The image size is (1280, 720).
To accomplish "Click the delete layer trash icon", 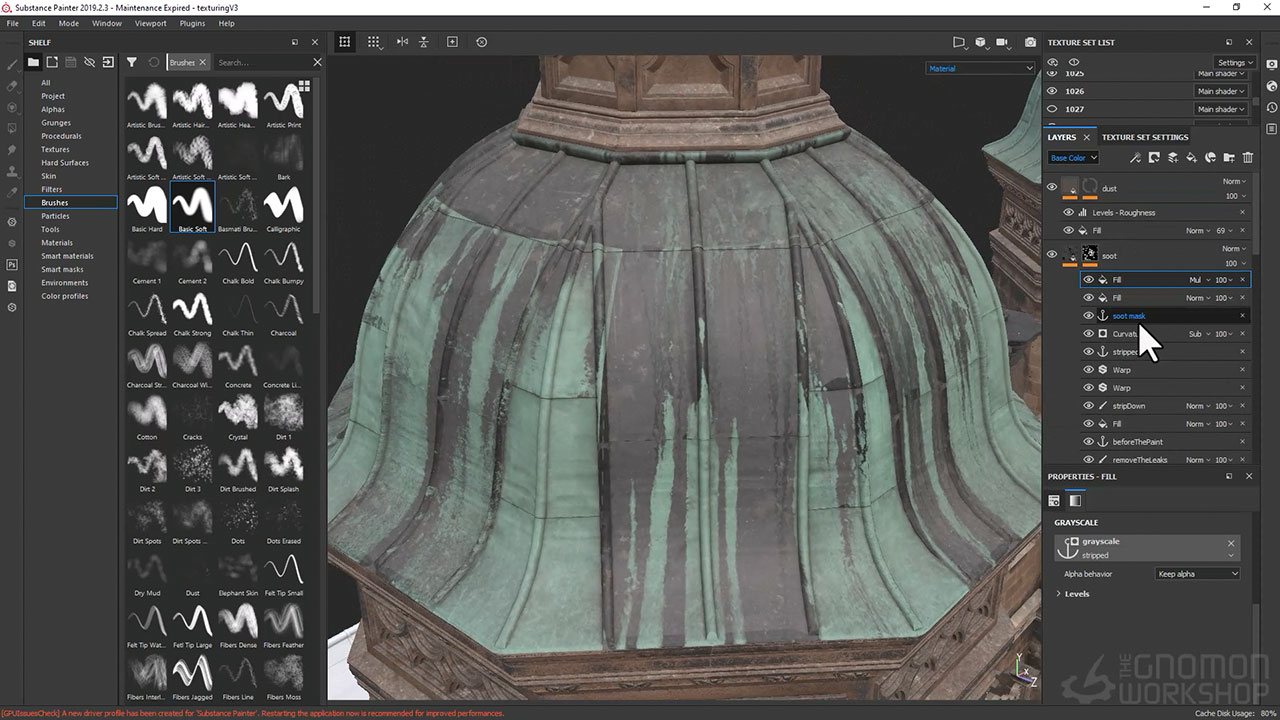I will tap(1247, 158).
